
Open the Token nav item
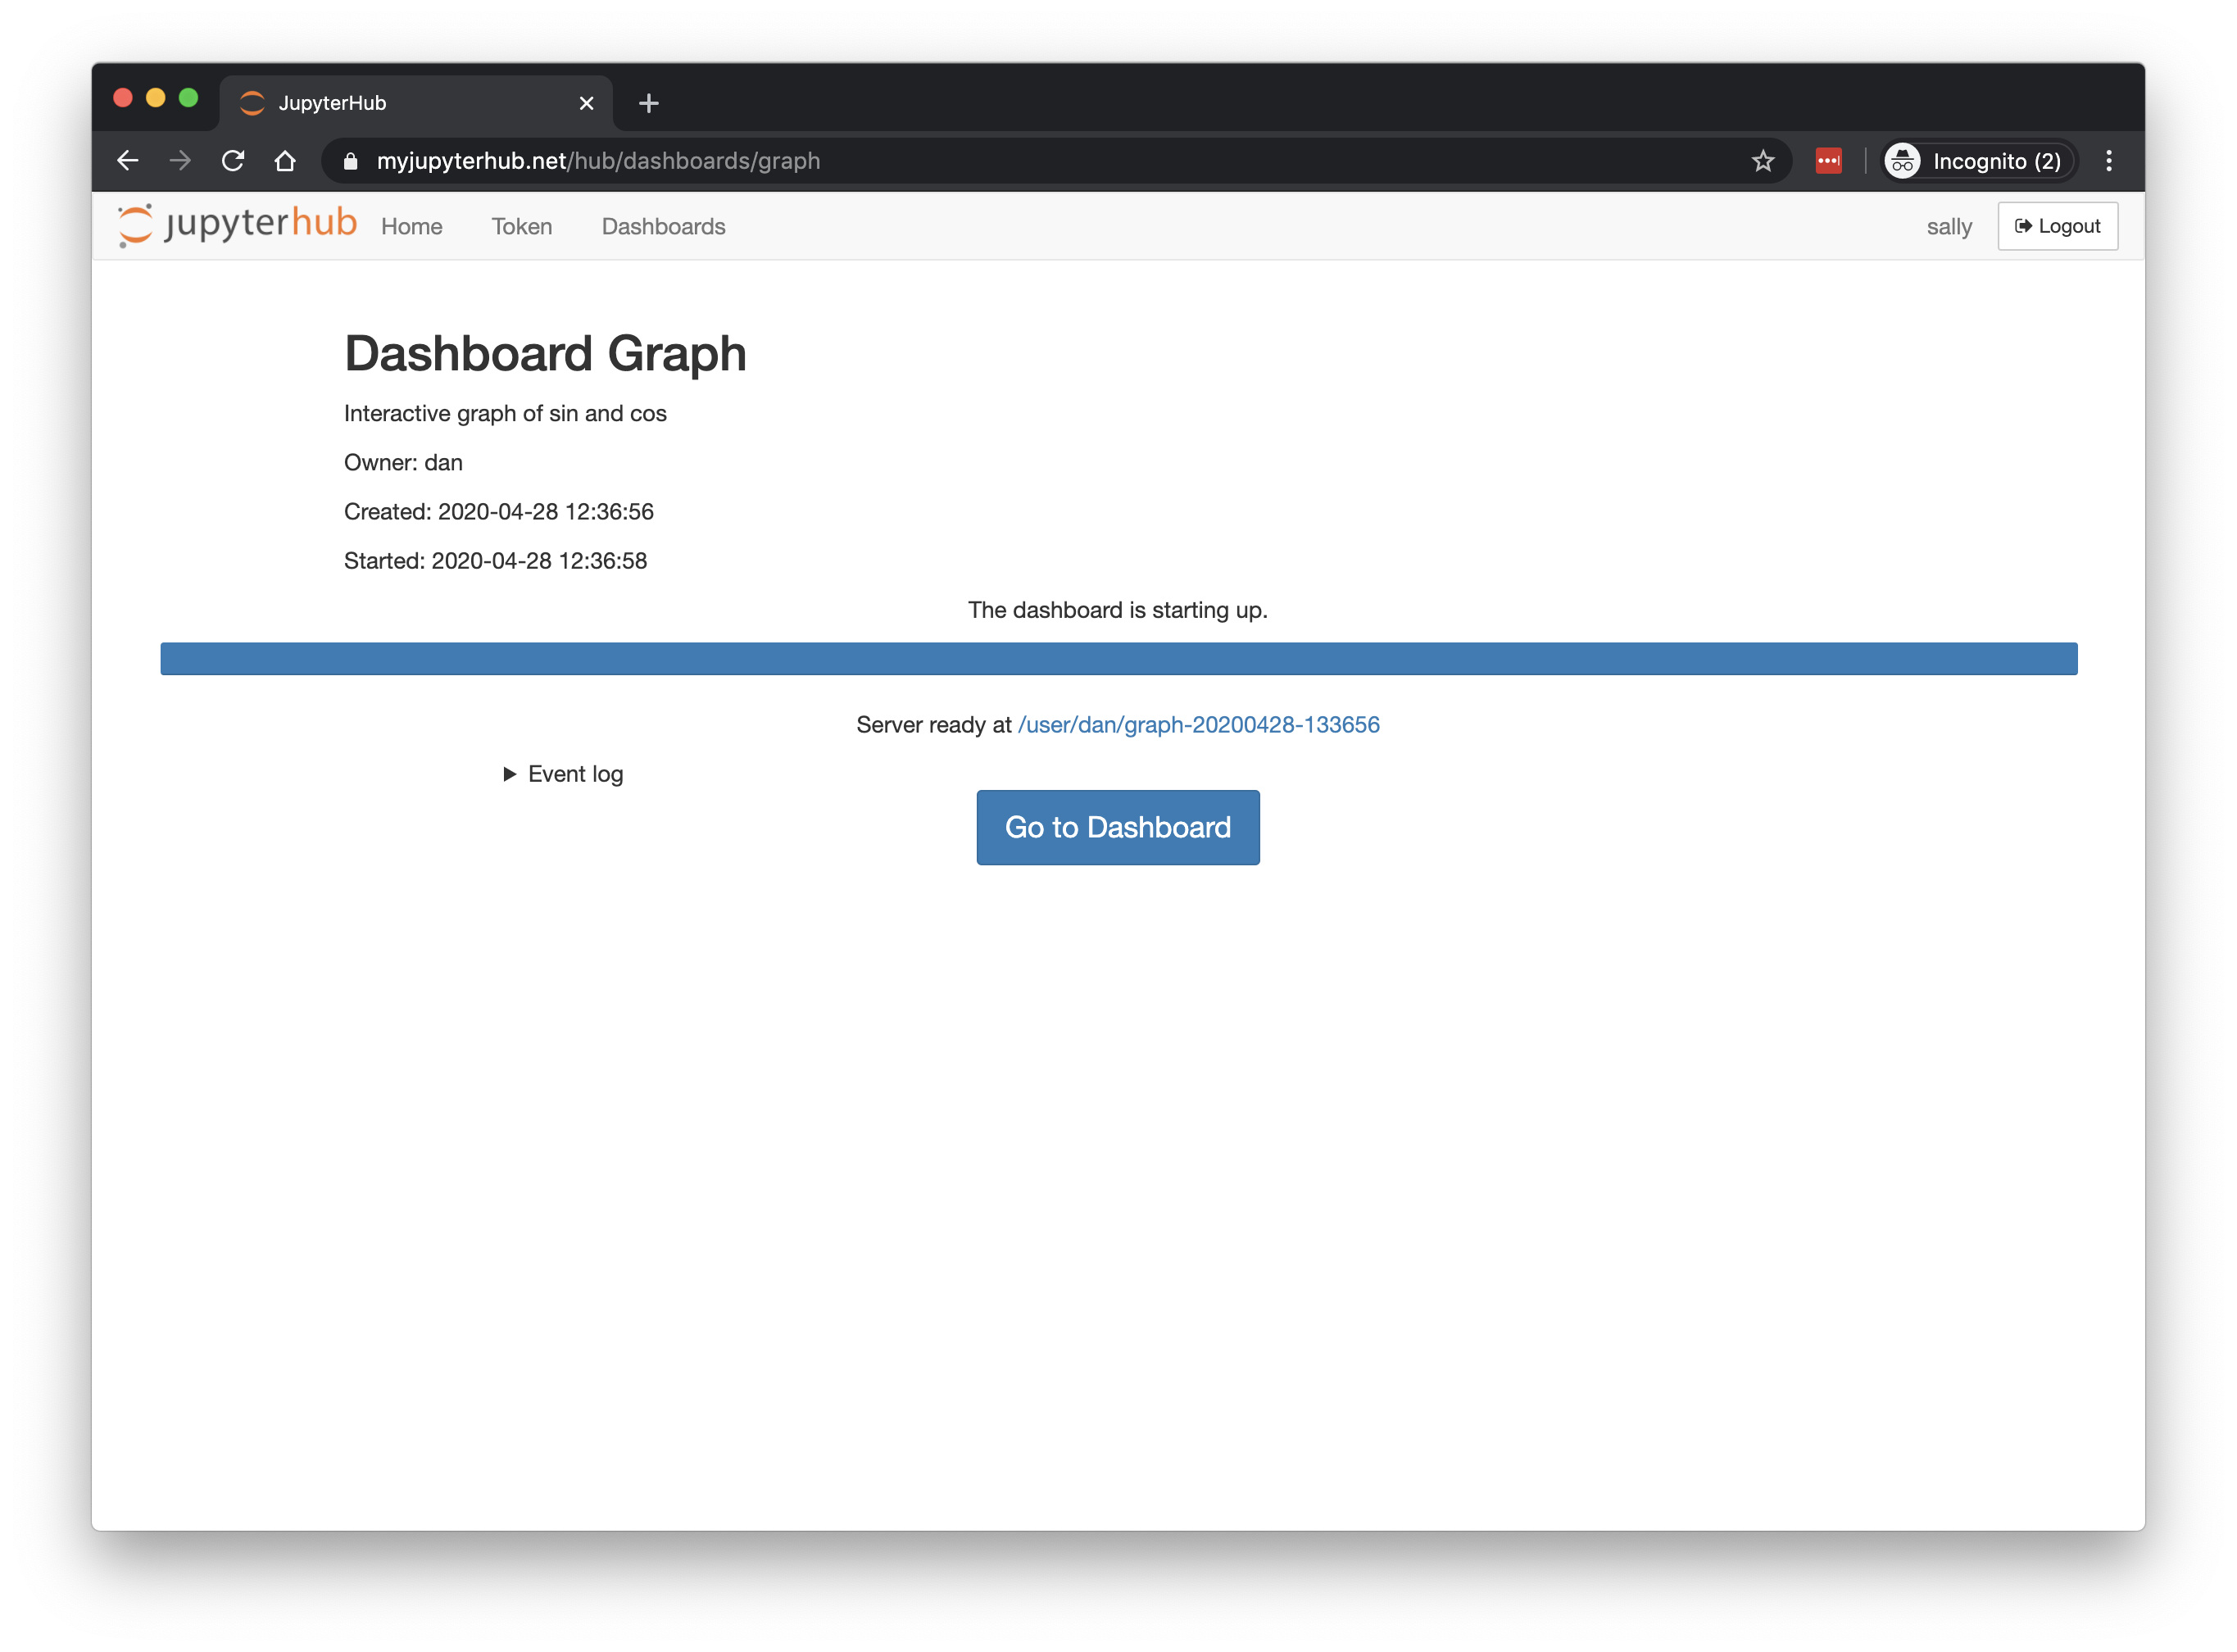pos(521,227)
